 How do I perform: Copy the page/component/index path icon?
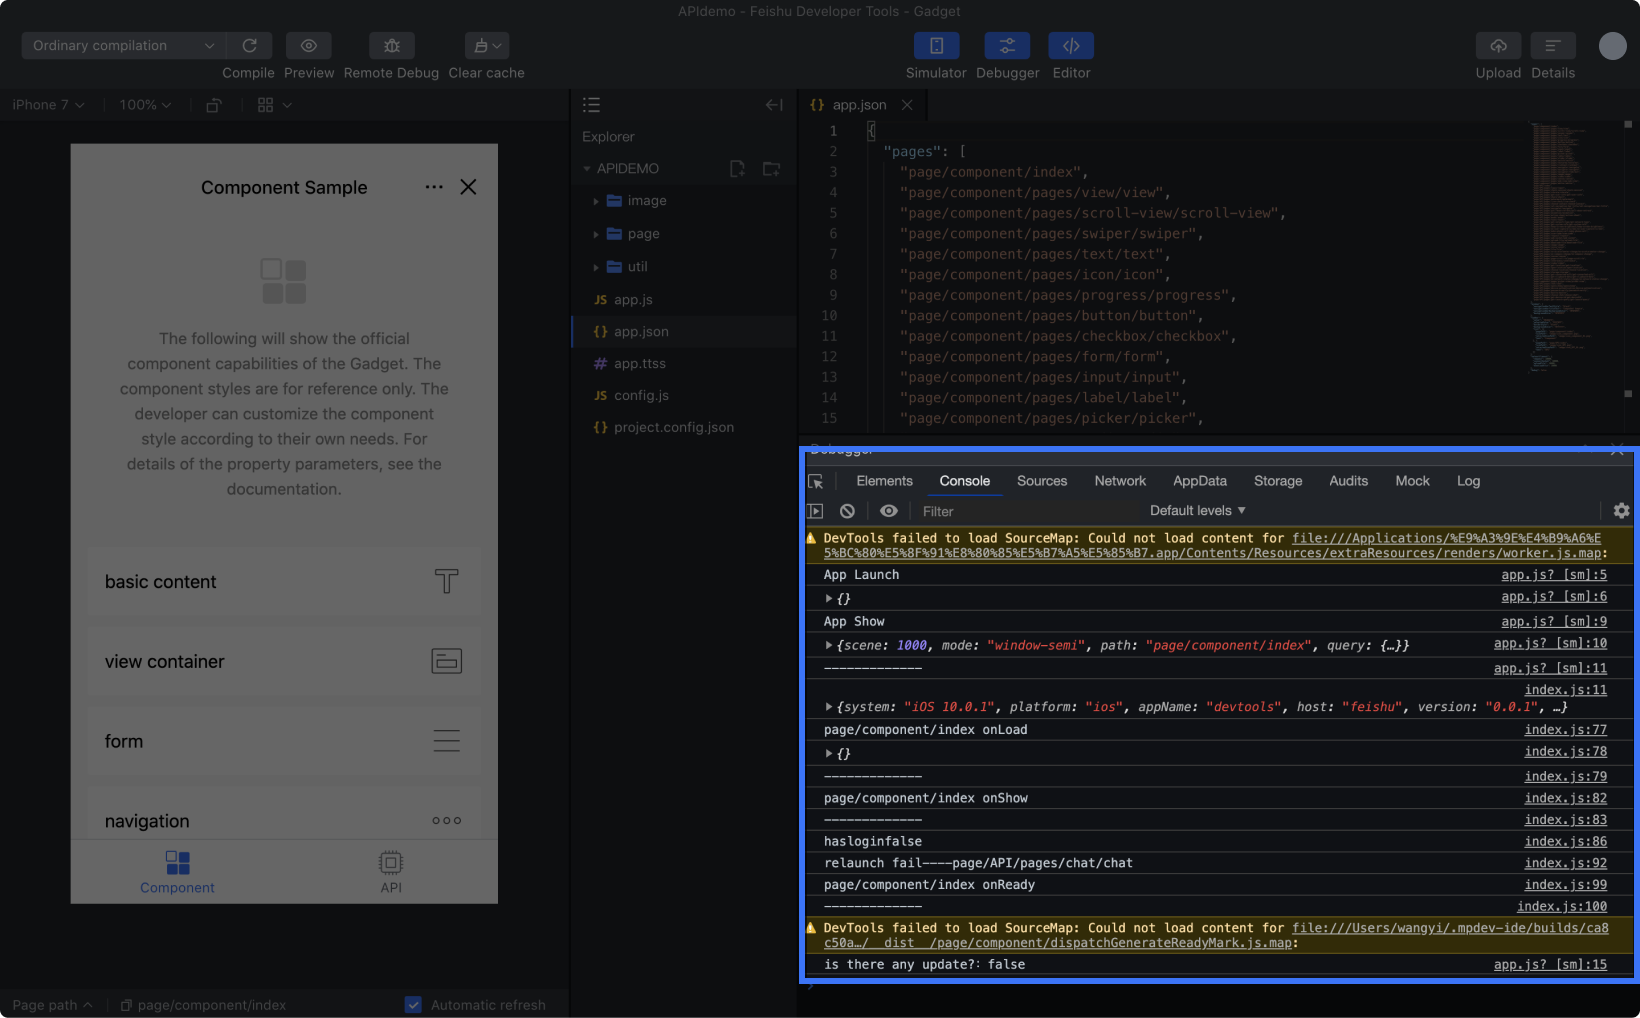[126, 1005]
